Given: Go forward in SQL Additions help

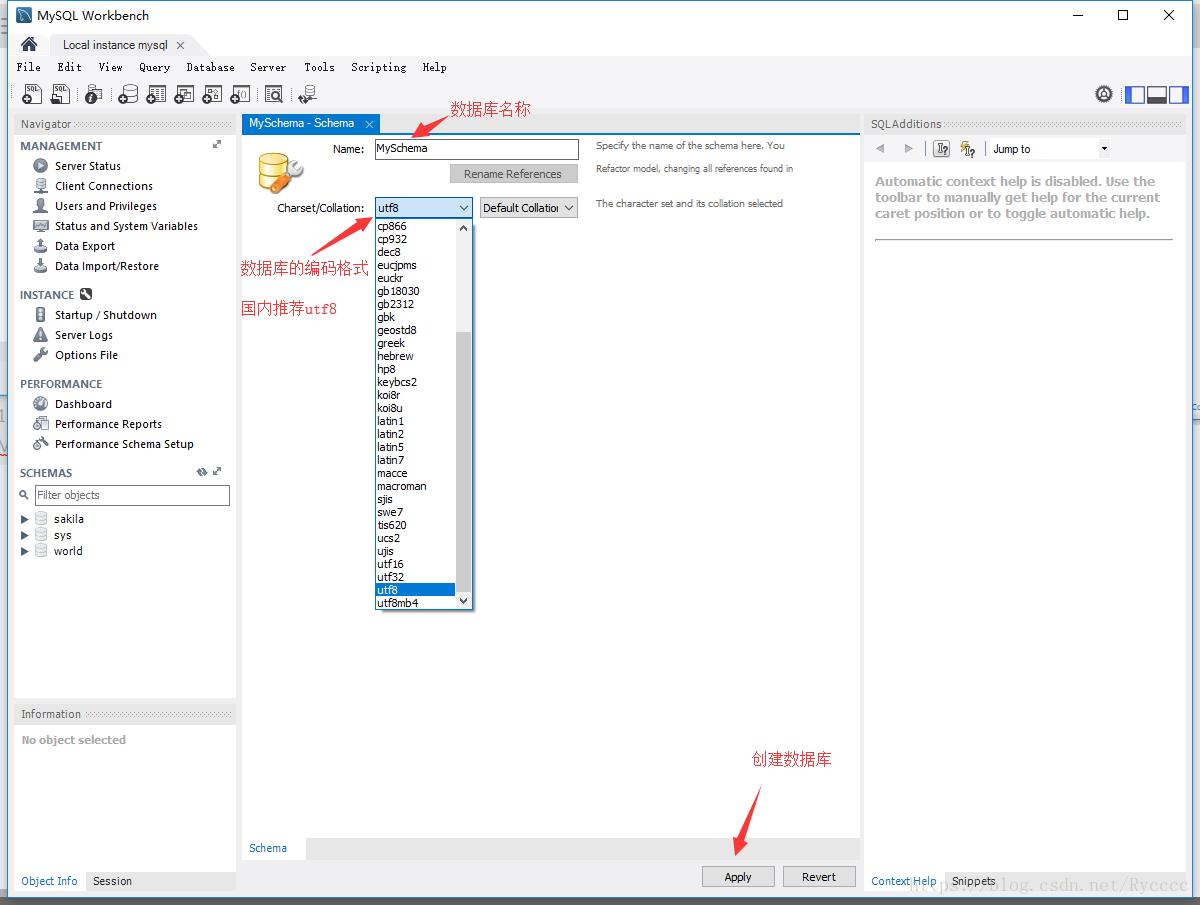Looking at the screenshot, I should tap(908, 149).
